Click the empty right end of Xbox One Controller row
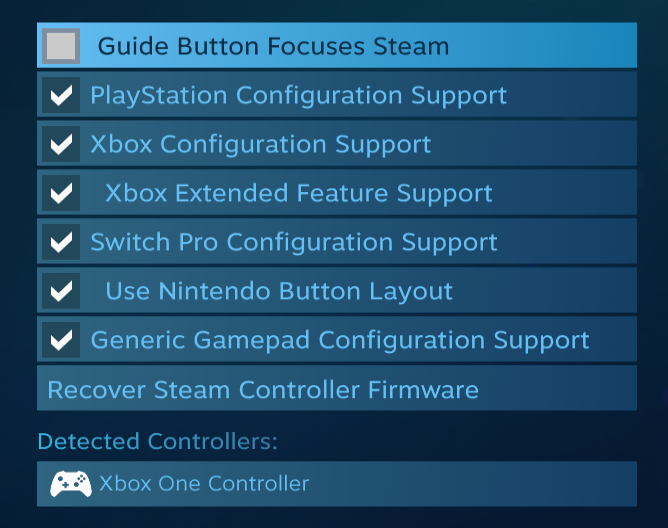Viewport: 668px width, 528px height. (x=560, y=484)
